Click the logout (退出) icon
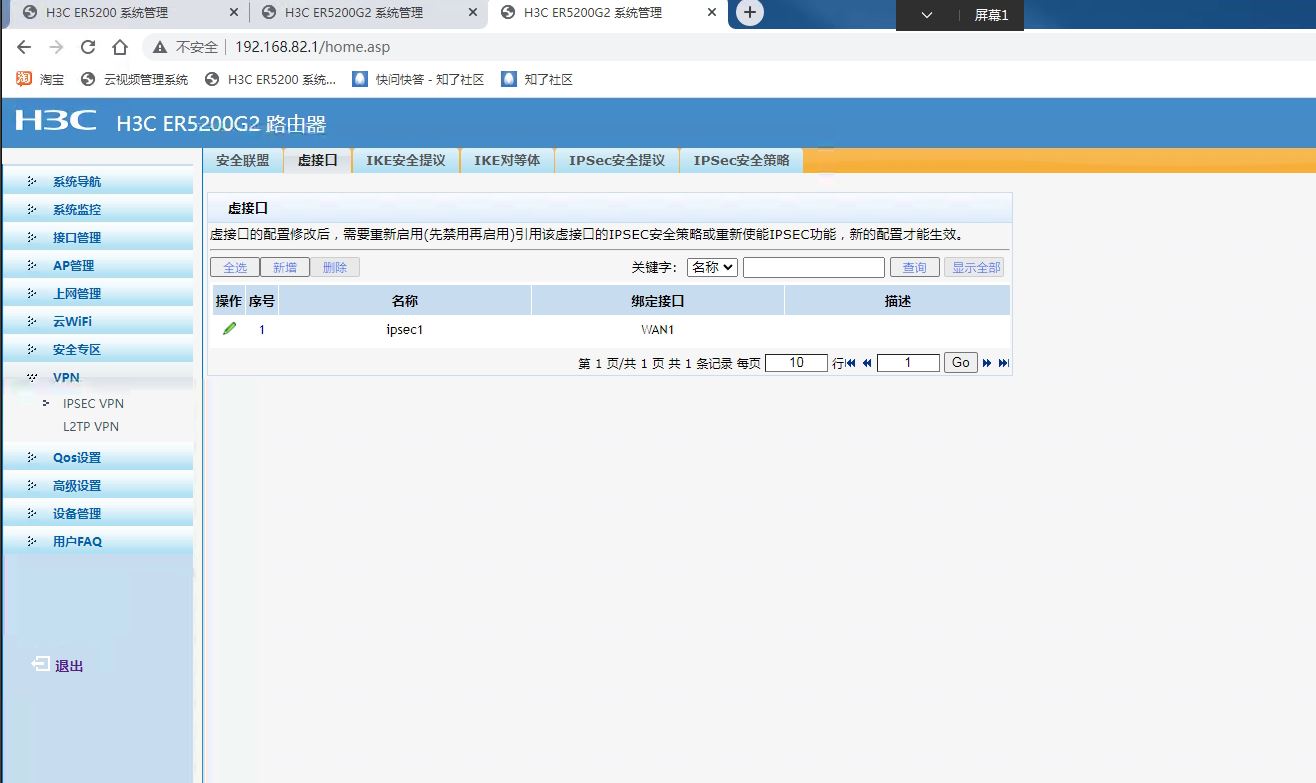1316x783 pixels. pyautogui.click(x=41, y=665)
